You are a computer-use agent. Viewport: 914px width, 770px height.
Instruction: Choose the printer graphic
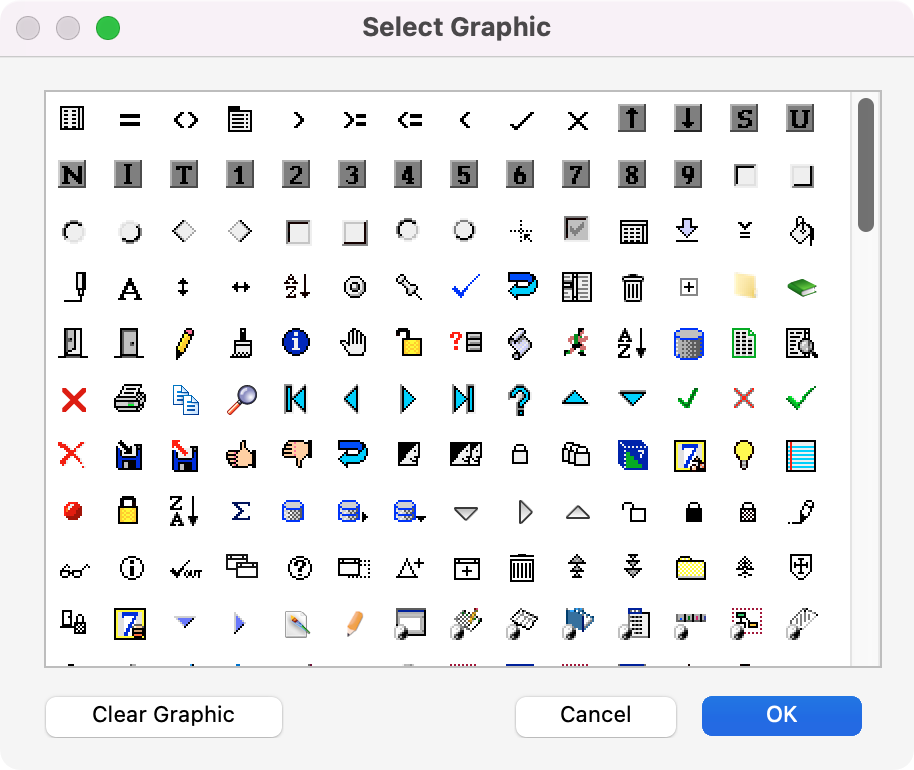[129, 399]
